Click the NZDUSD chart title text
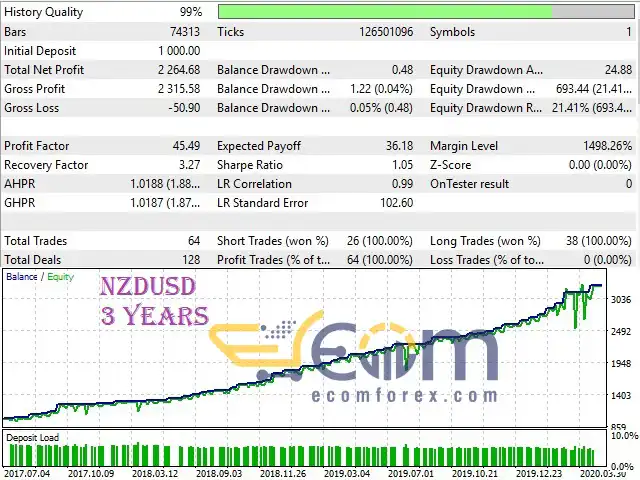The image size is (640, 480). coord(148,286)
